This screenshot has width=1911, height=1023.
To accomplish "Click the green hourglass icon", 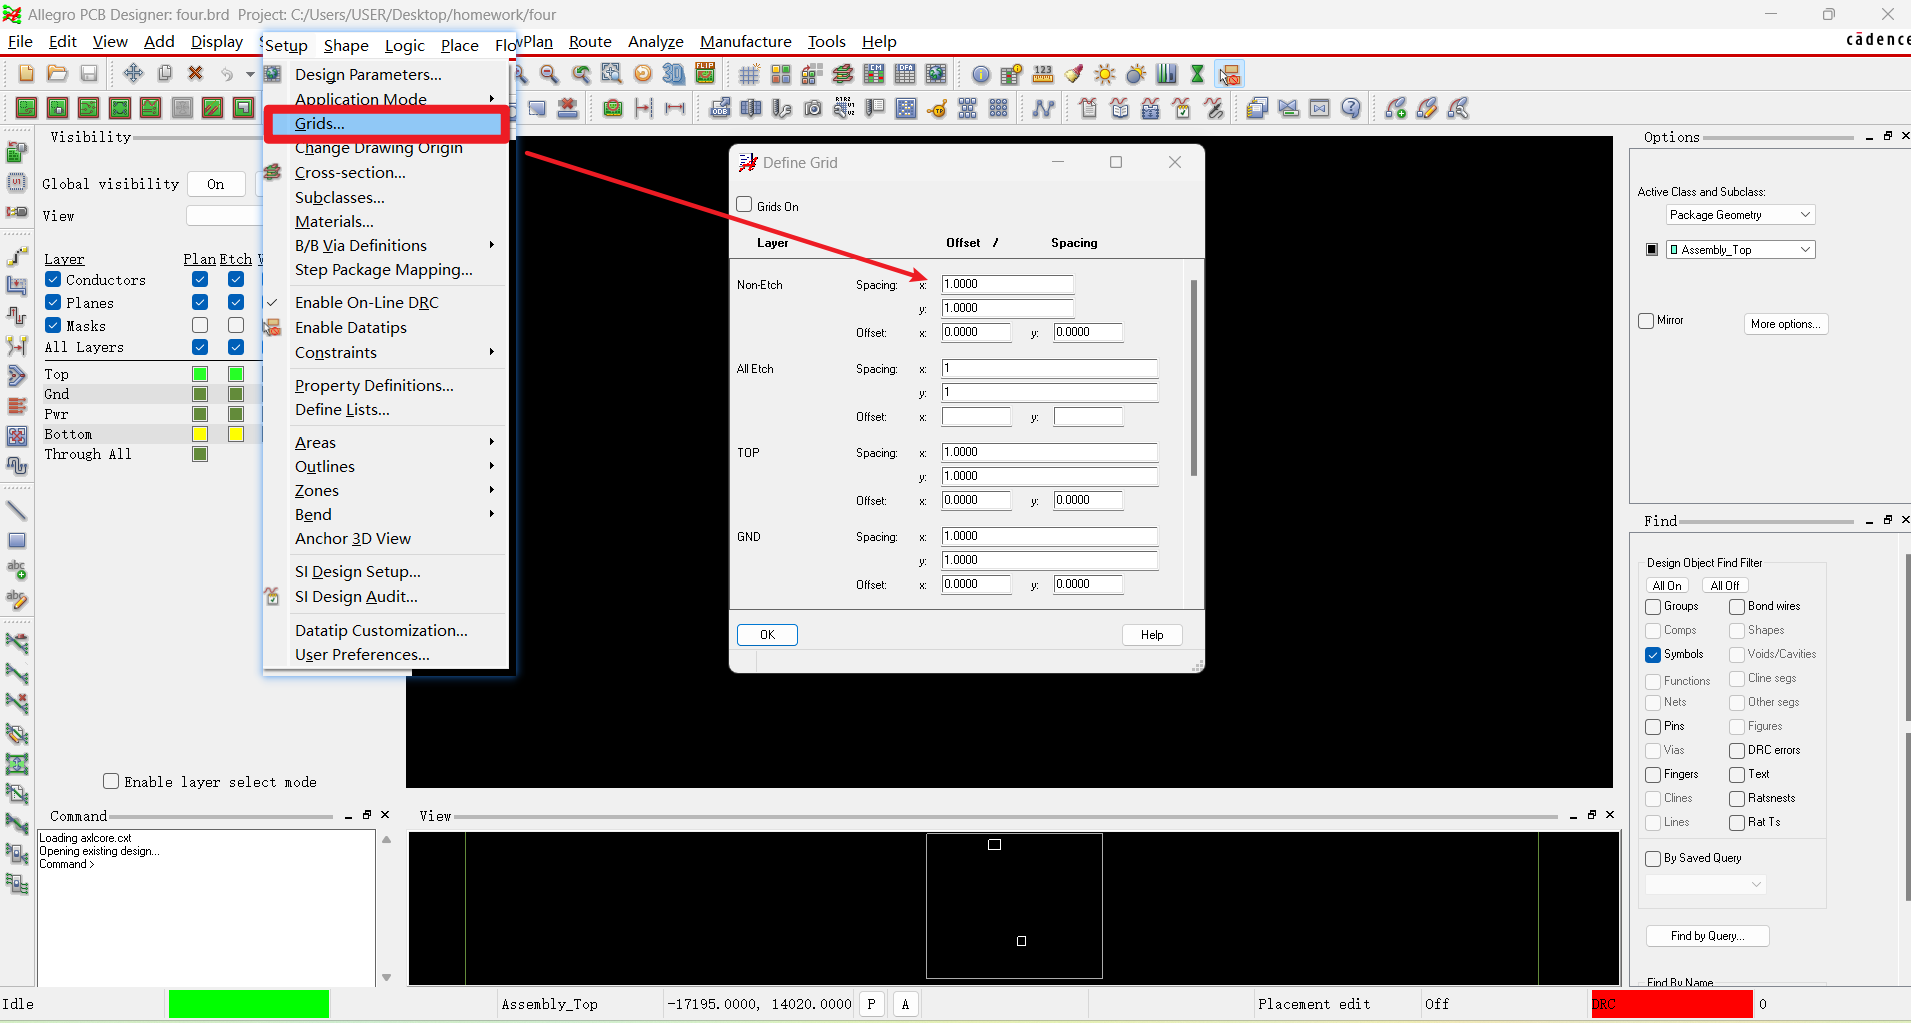I will [x=1198, y=74].
